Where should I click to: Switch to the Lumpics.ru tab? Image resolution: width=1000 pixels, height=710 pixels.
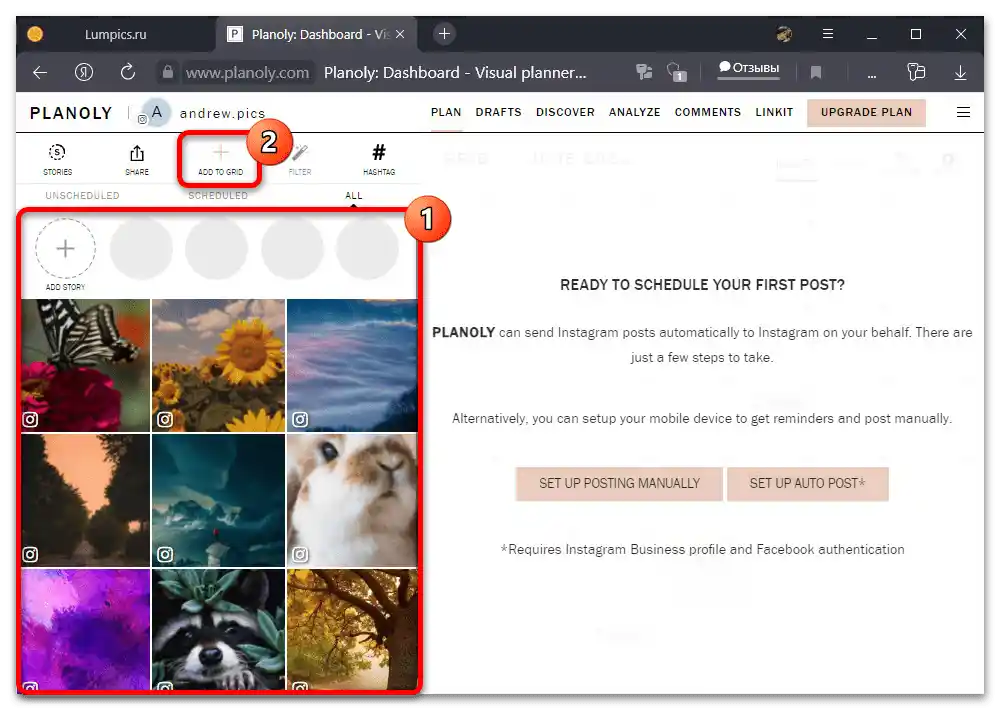click(x=115, y=34)
